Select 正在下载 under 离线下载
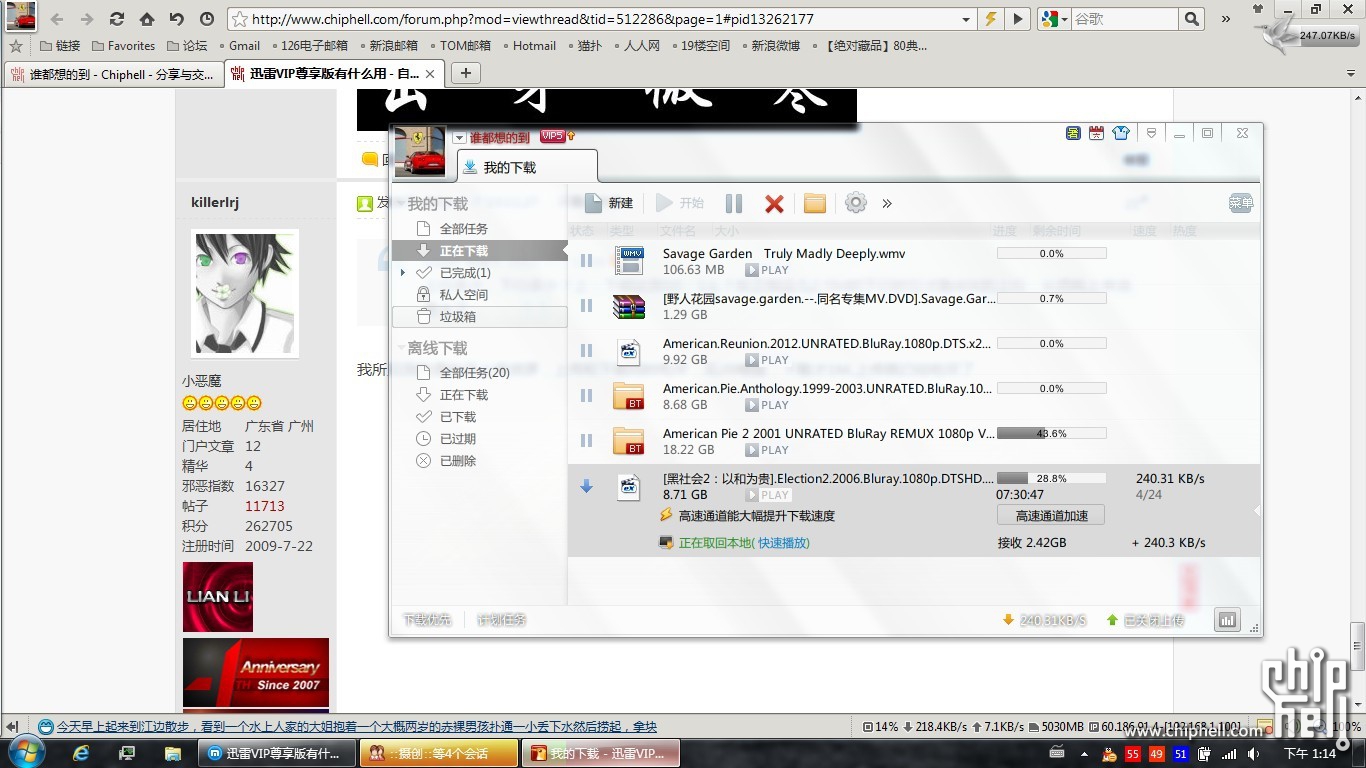Viewport: 1366px width, 768px height. (x=464, y=395)
